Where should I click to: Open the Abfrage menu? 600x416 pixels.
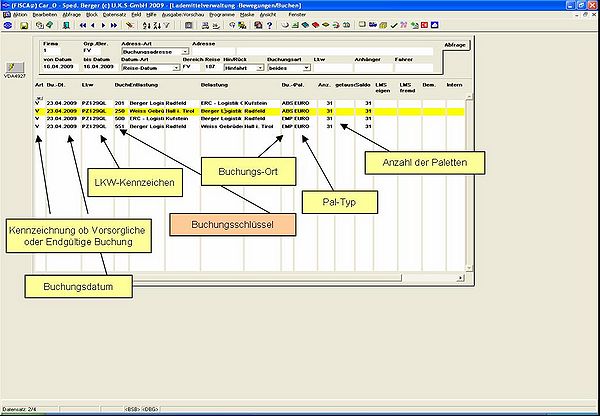click(x=72, y=15)
